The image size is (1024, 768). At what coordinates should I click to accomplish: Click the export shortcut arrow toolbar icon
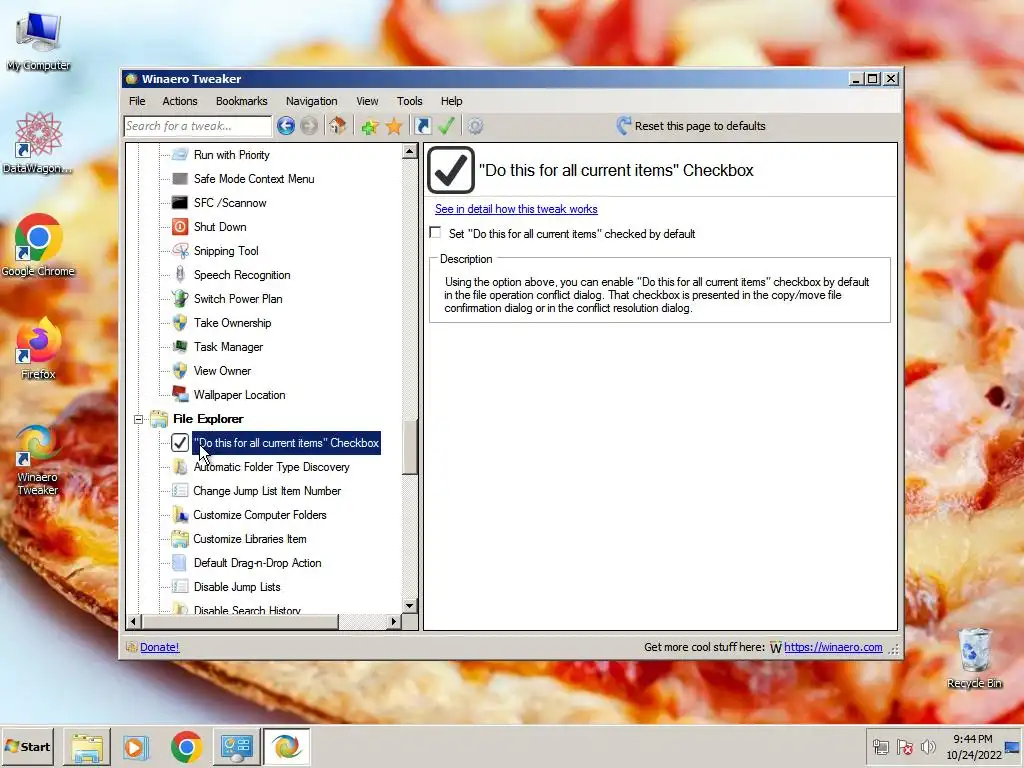[x=423, y=125]
